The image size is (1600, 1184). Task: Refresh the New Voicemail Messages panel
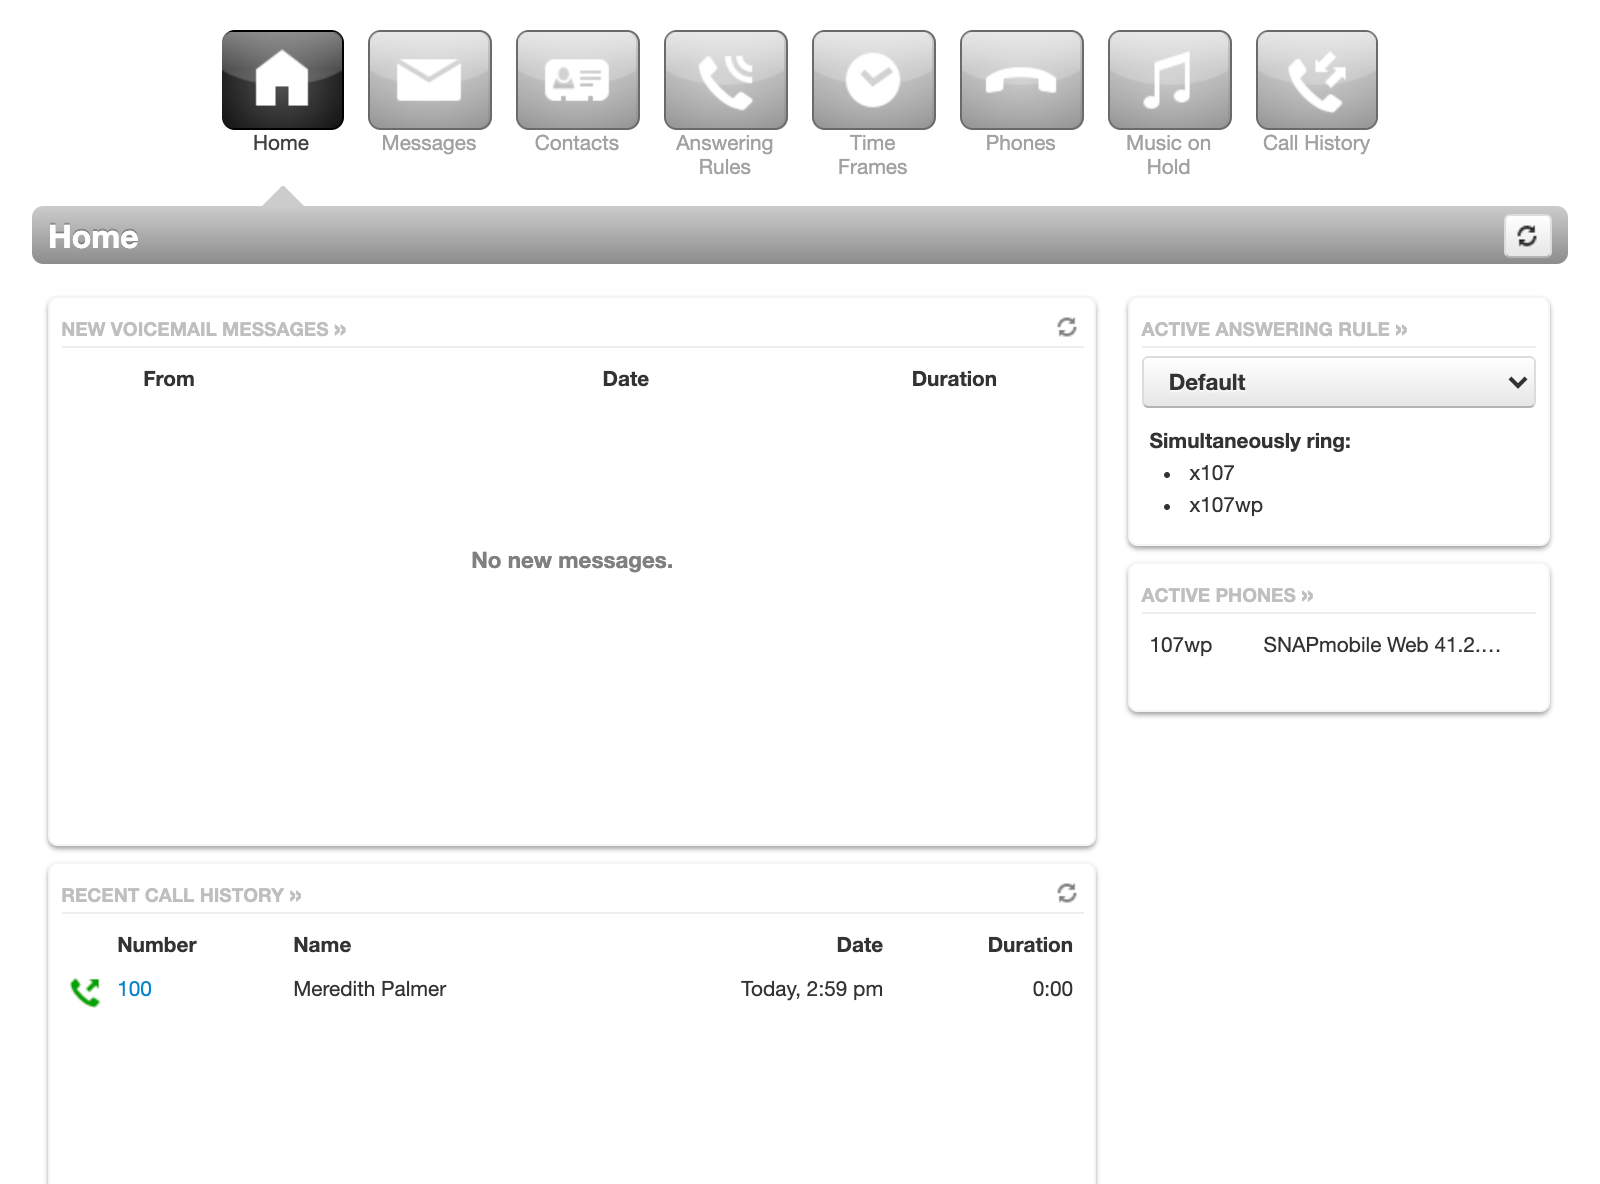(x=1067, y=327)
